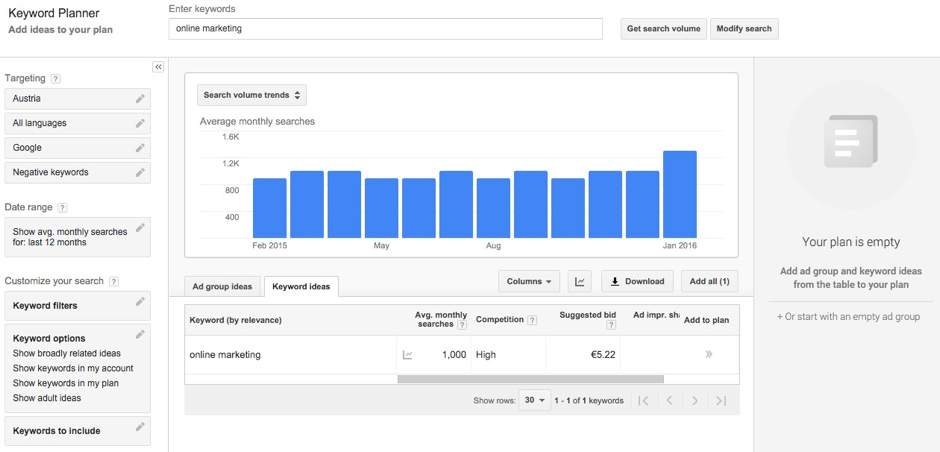Viewport: 940px width, 452px height.
Task: Click Modify search button
Action: [744, 29]
